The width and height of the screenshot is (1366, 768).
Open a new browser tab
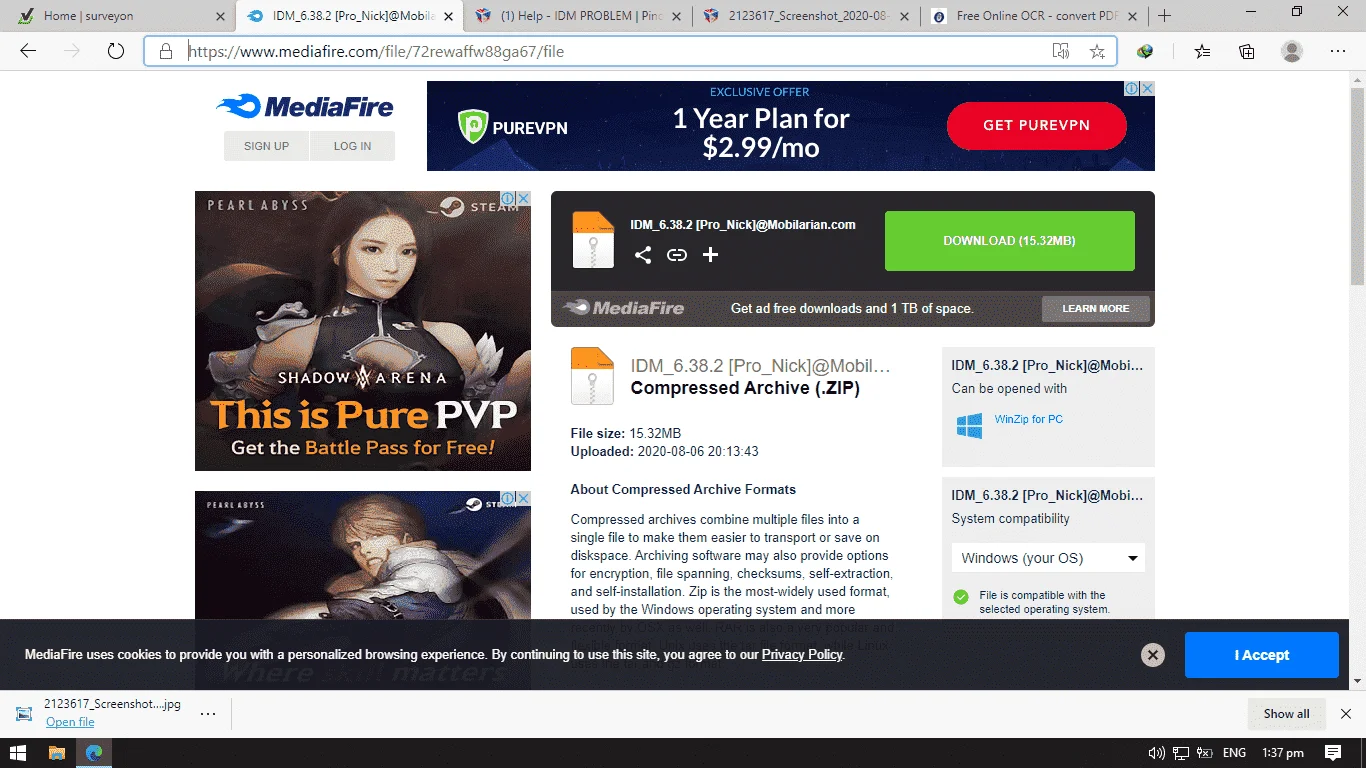coord(1164,16)
